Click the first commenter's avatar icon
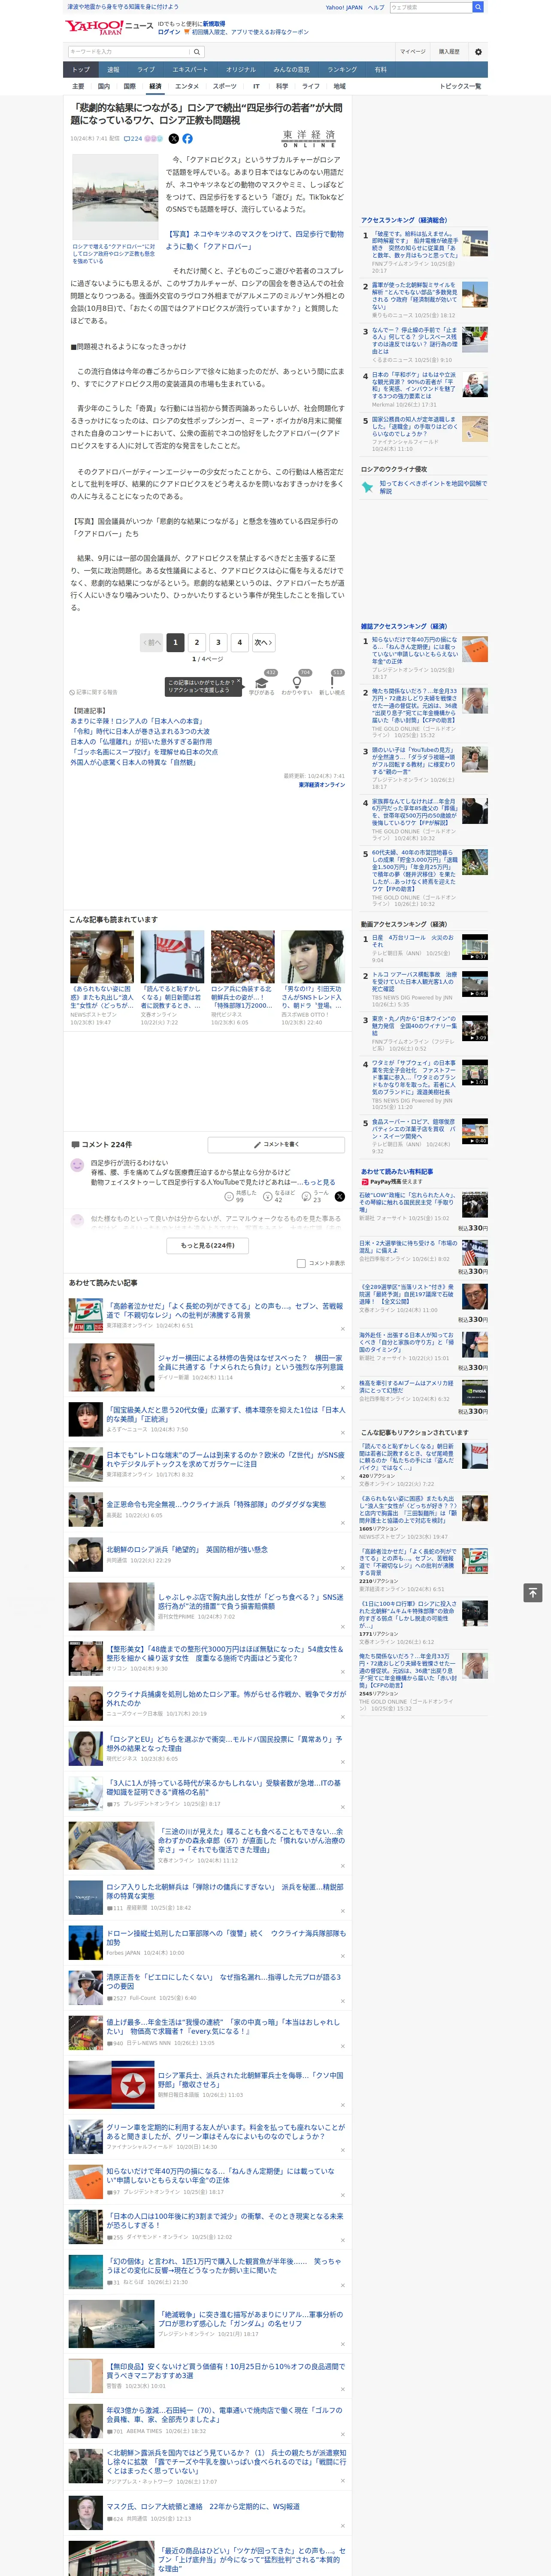The image size is (551, 2576). 77,1165
